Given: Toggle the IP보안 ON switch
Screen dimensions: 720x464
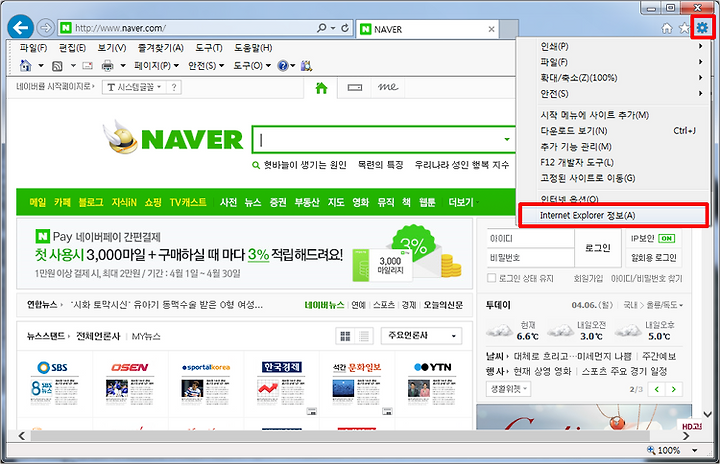Looking at the screenshot, I should [x=666, y=238].
